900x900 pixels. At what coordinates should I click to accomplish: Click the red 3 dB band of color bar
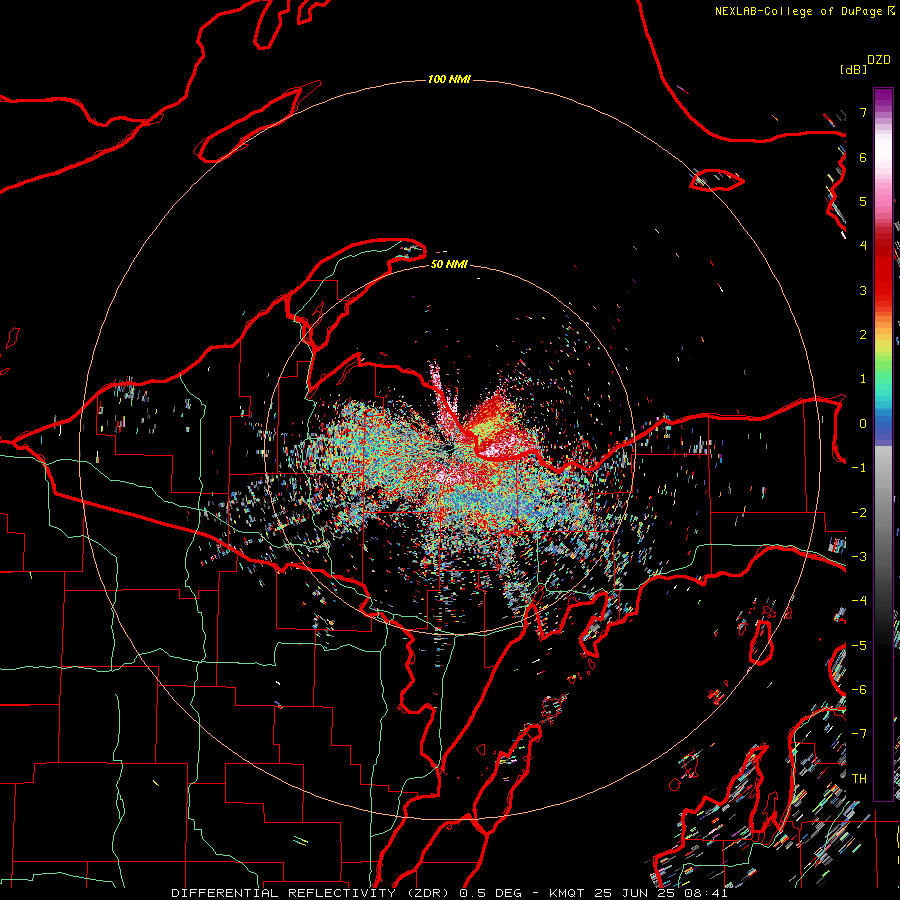click(x=883, y=290)
